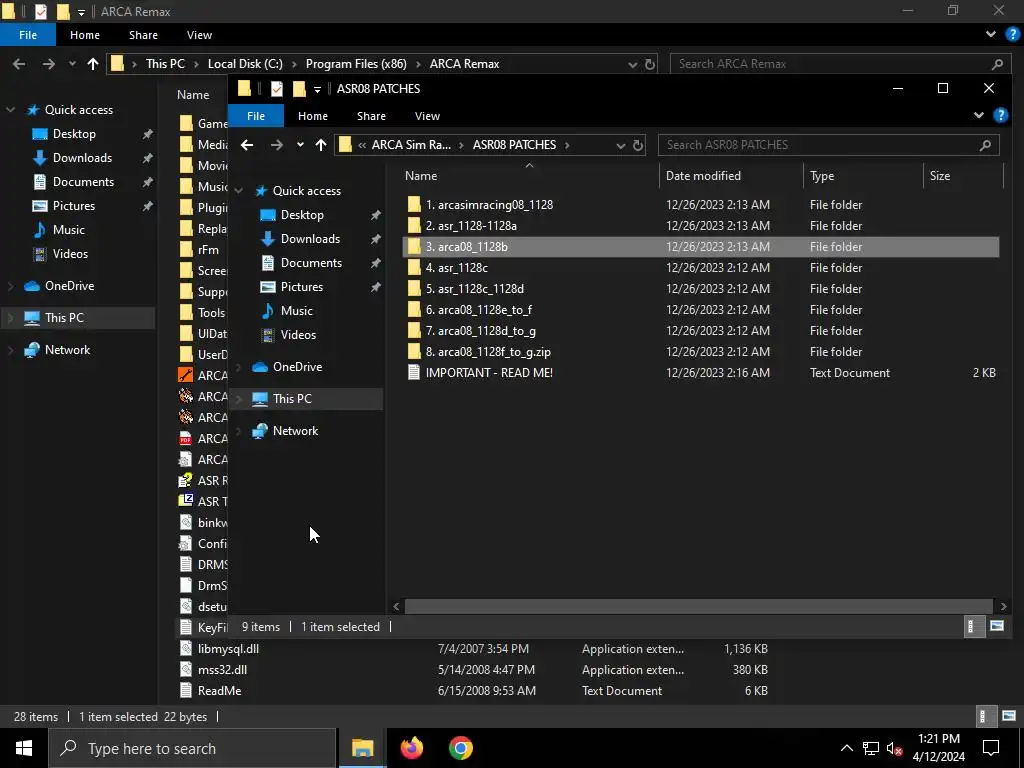
Task: Open View tab in ASR08 PATCHES window
Action: click(x=427, y=116)
